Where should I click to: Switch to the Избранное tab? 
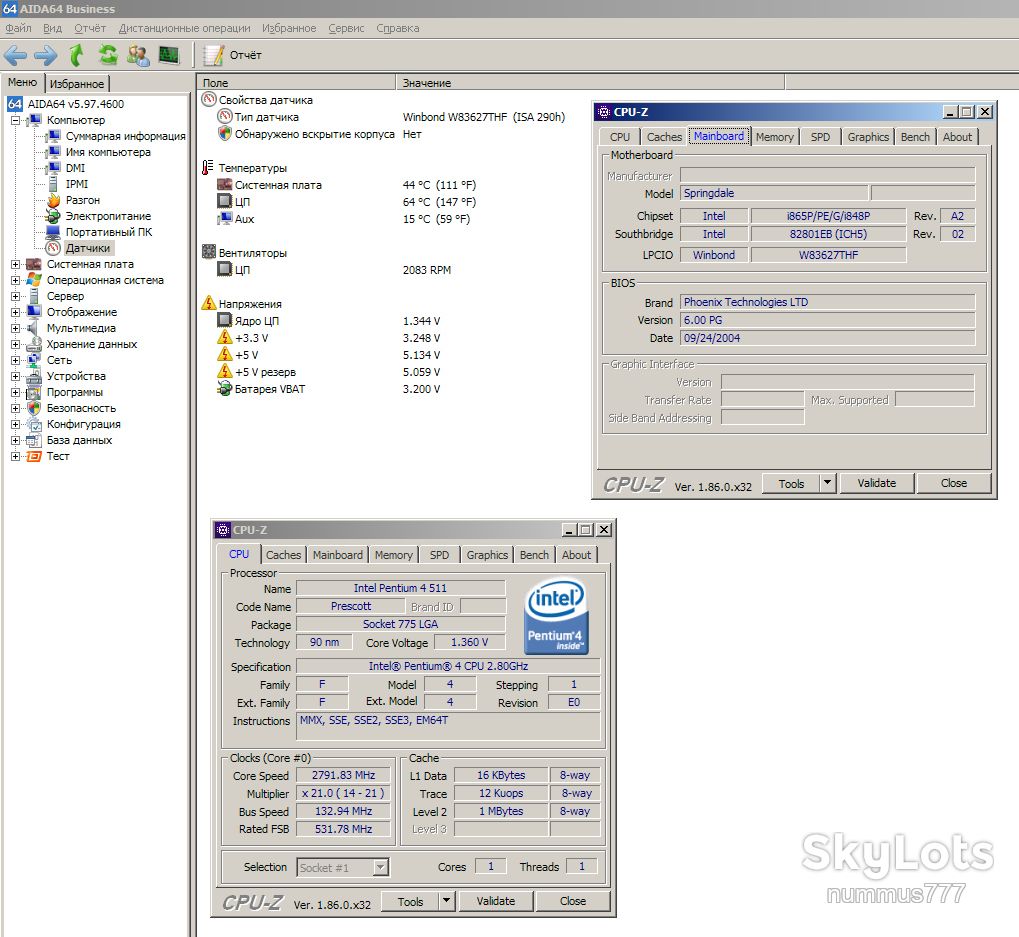77,84
